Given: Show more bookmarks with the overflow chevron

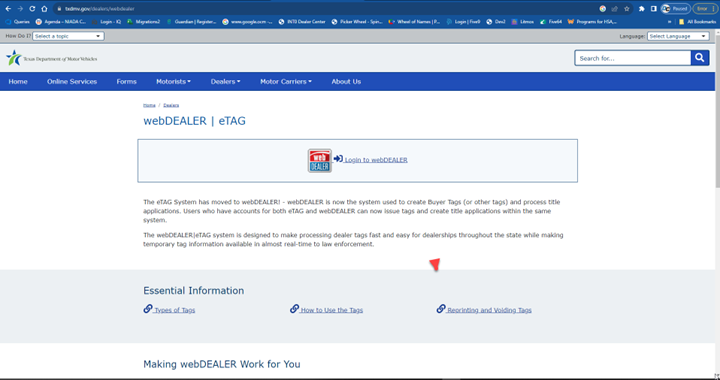Looking at the screenshot, I should click(x=669, y=22).
